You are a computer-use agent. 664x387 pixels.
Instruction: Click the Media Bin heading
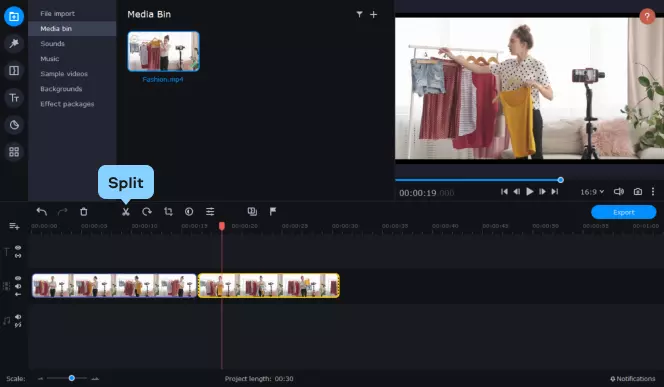pos(149,14)
